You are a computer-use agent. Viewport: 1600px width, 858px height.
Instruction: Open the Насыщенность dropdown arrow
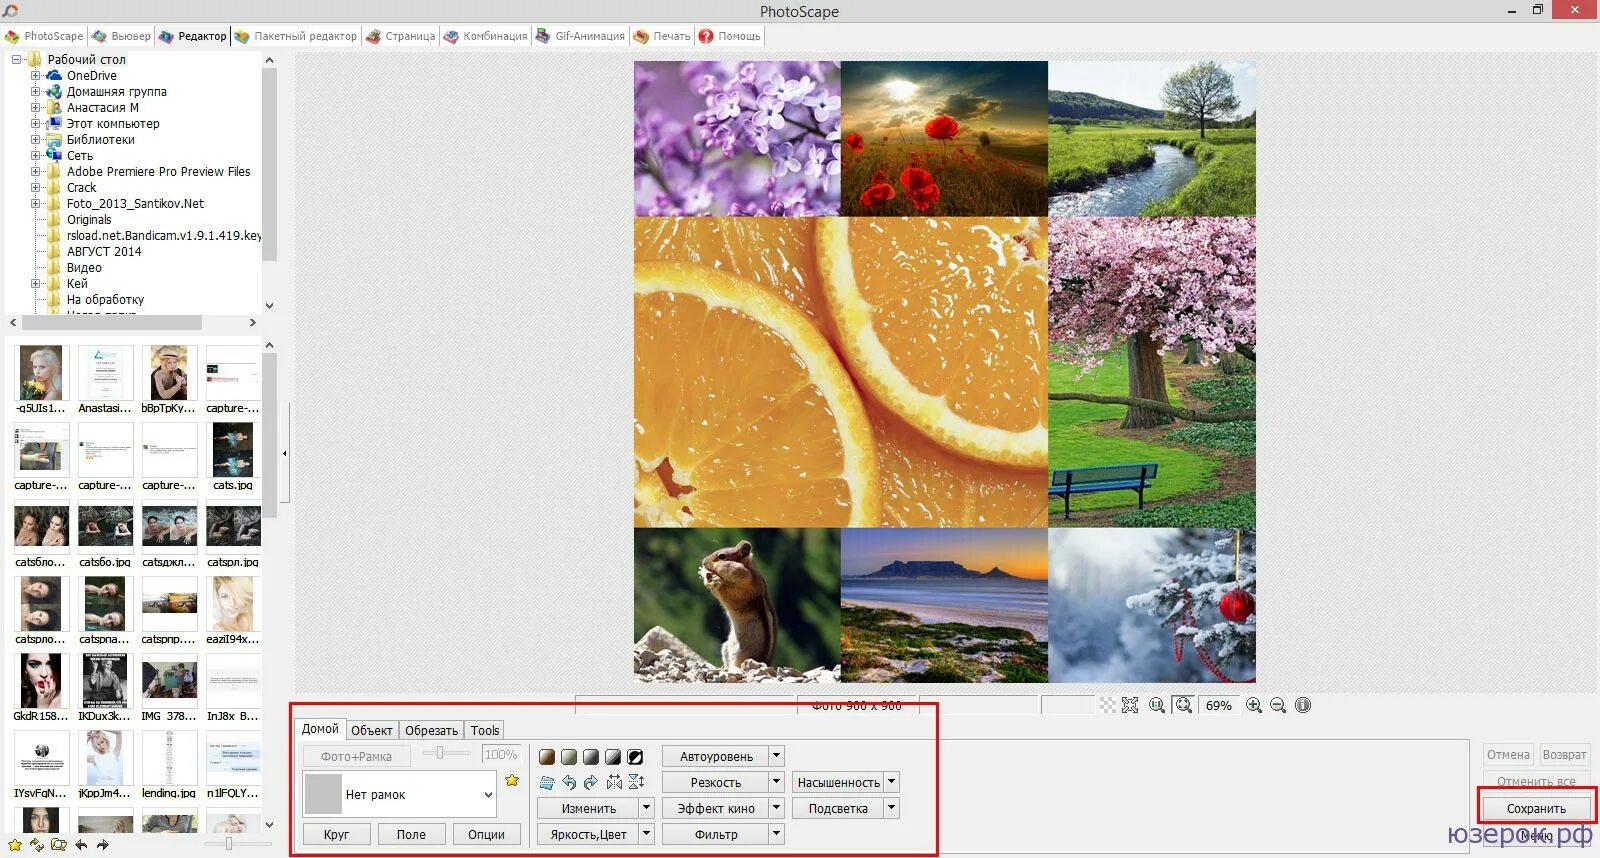pos(892,782)
